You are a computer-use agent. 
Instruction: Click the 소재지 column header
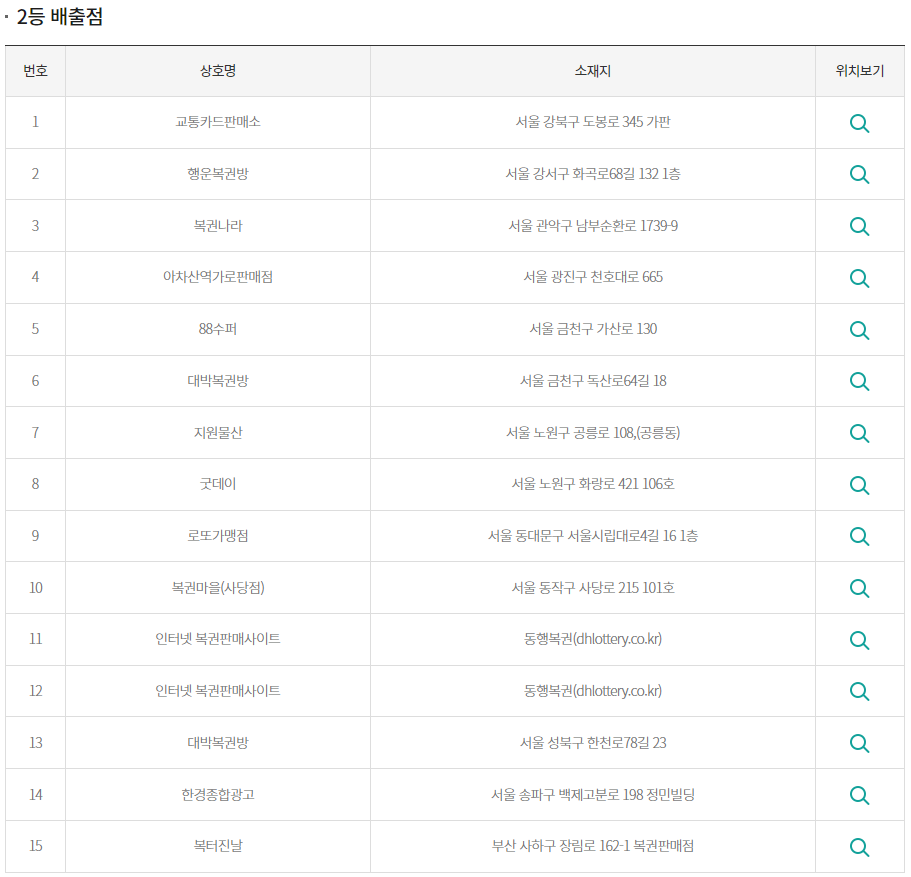click(593, 71)
